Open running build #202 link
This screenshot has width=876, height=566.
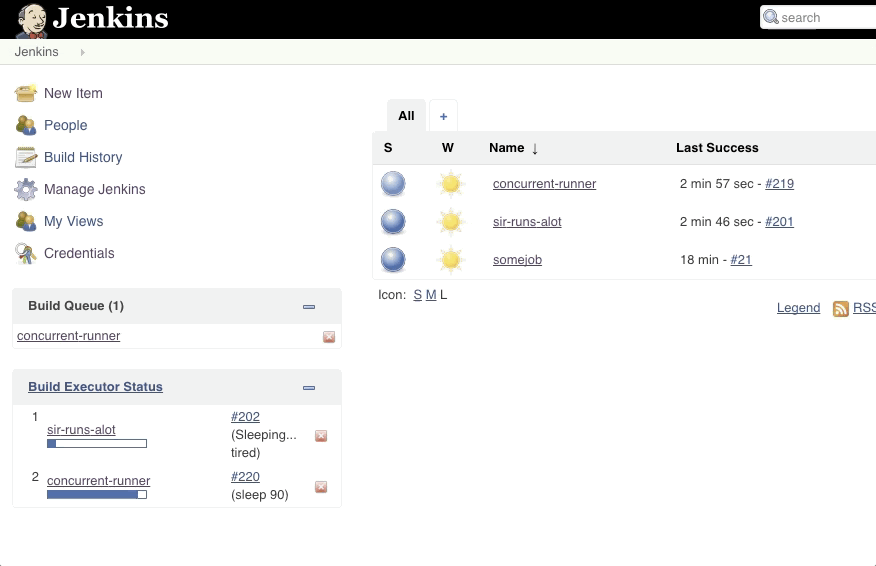pyautogui.click(x=245, y=417)
